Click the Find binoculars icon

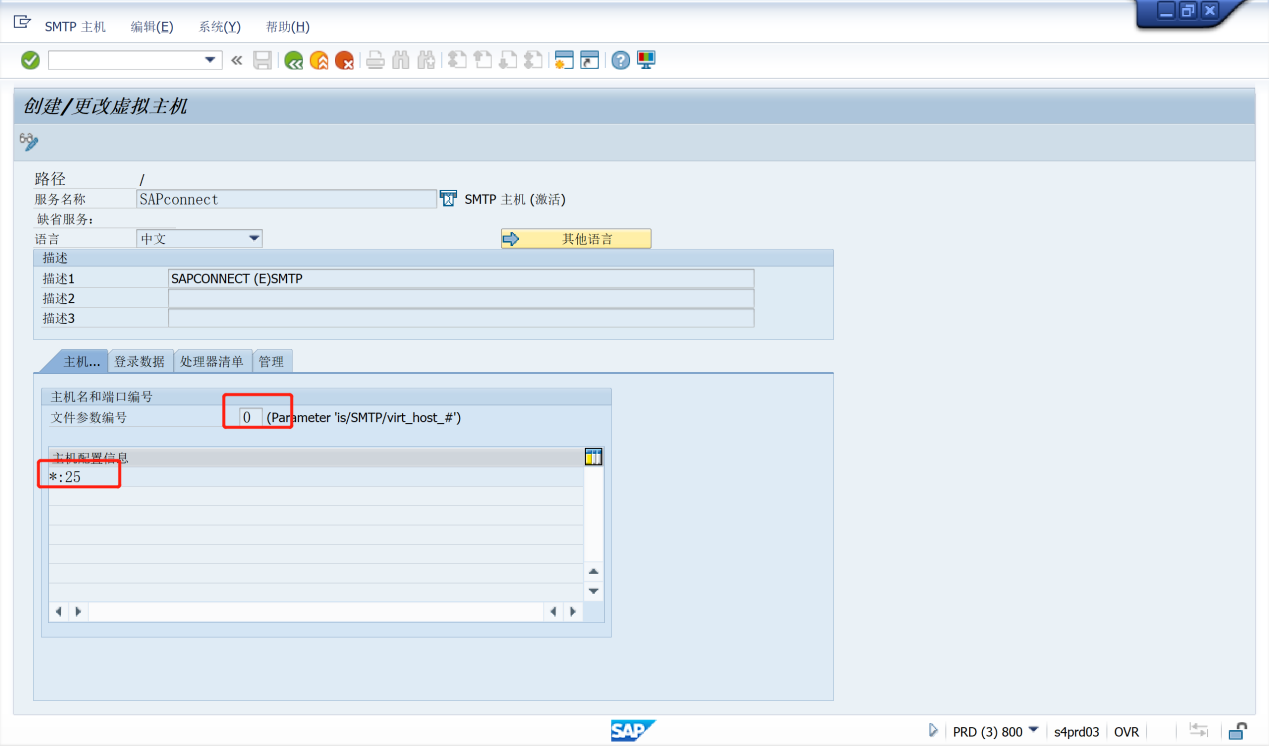pyautogui.click(x=401, y=60)
